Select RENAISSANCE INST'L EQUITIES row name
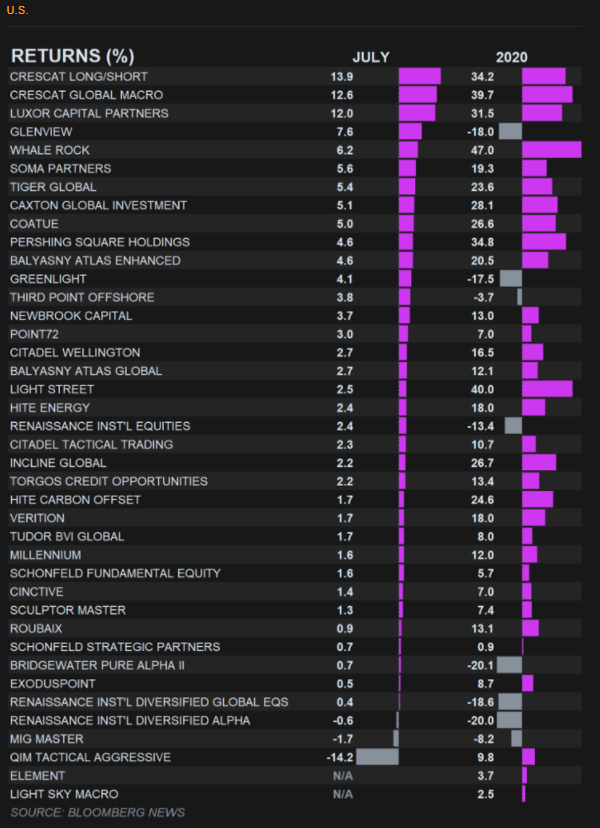Viewport: 600px width, 828px height. pyautogui.click(x=100, y=426)
